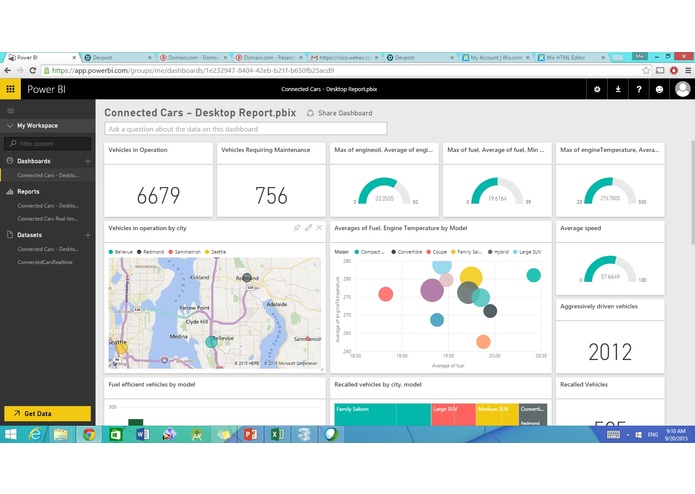This screenshot has height=494, width=695.
Task: Switch to the cisco.webex.com tab
Action: point(344,58)
